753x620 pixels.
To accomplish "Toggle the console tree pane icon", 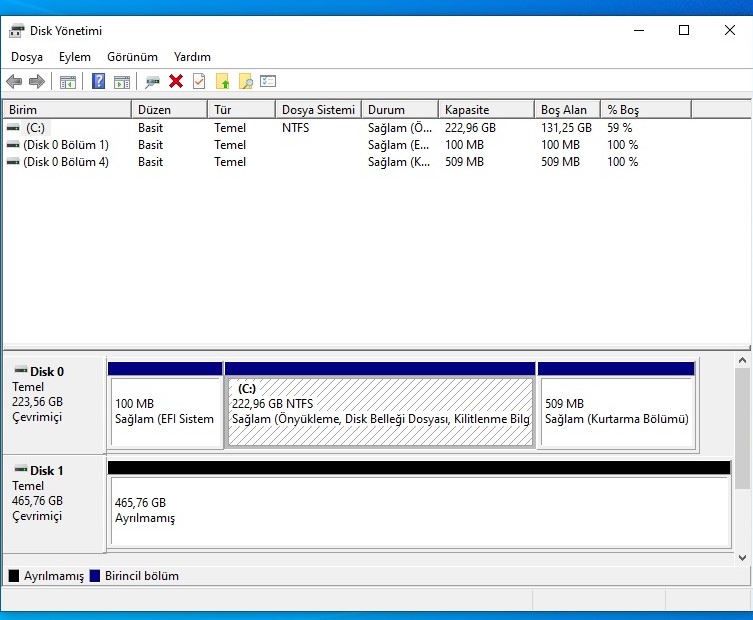I will point(68,82).
